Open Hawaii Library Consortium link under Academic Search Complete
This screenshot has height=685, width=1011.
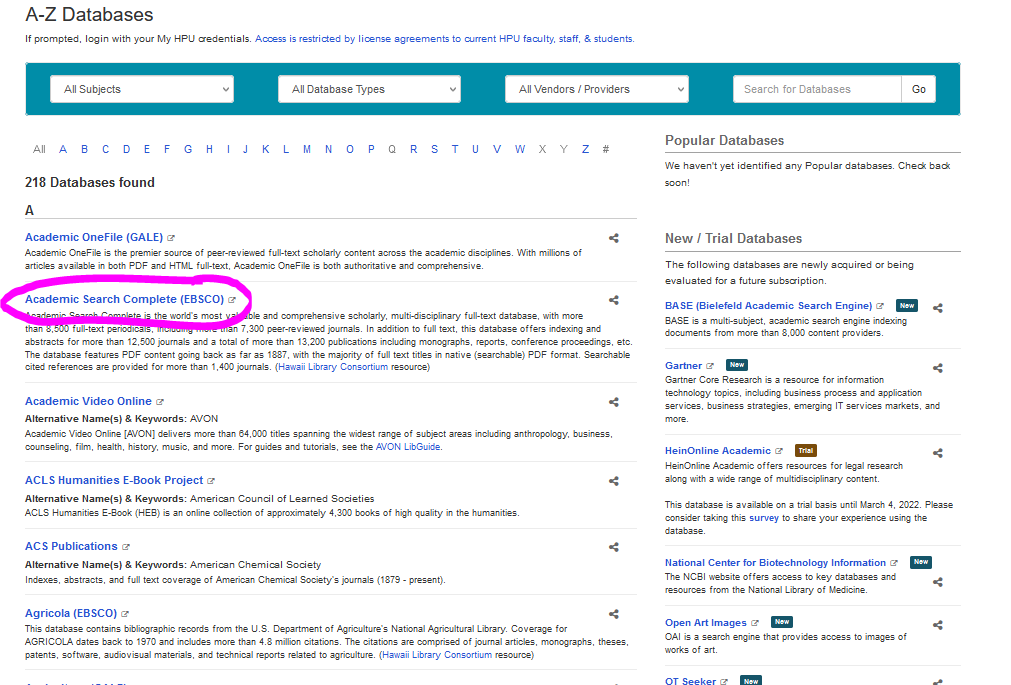333,367
